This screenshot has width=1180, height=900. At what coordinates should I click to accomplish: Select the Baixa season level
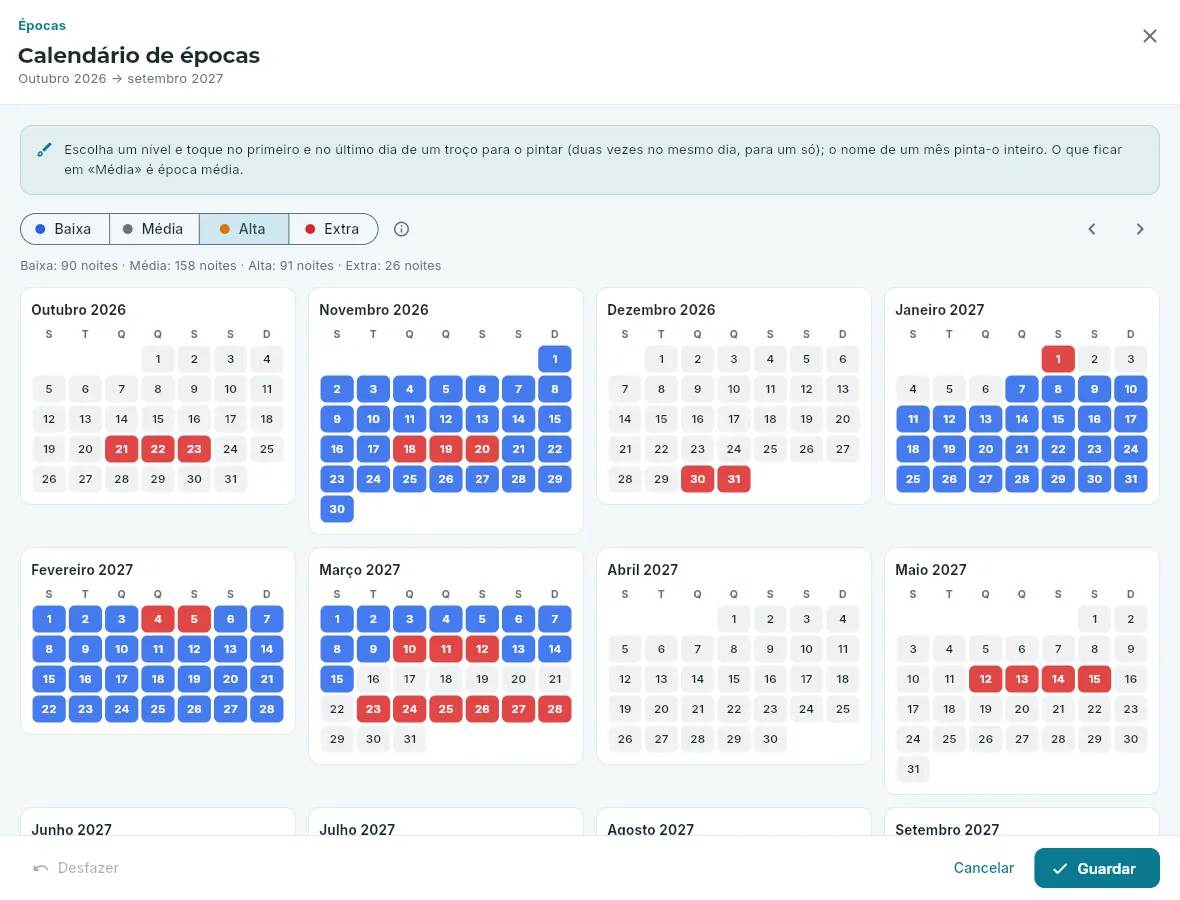pyautogui.click(x=65, y=229)
